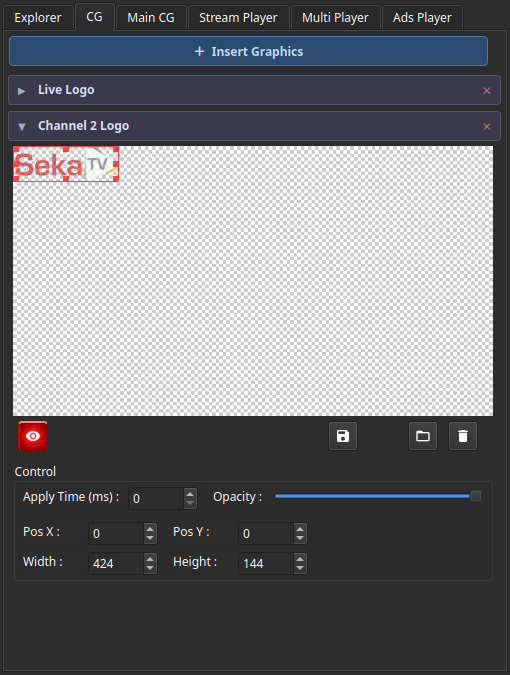Increment Pos X with the up arrow
This screenshot has height=675, width=510.
coord(150,529)
